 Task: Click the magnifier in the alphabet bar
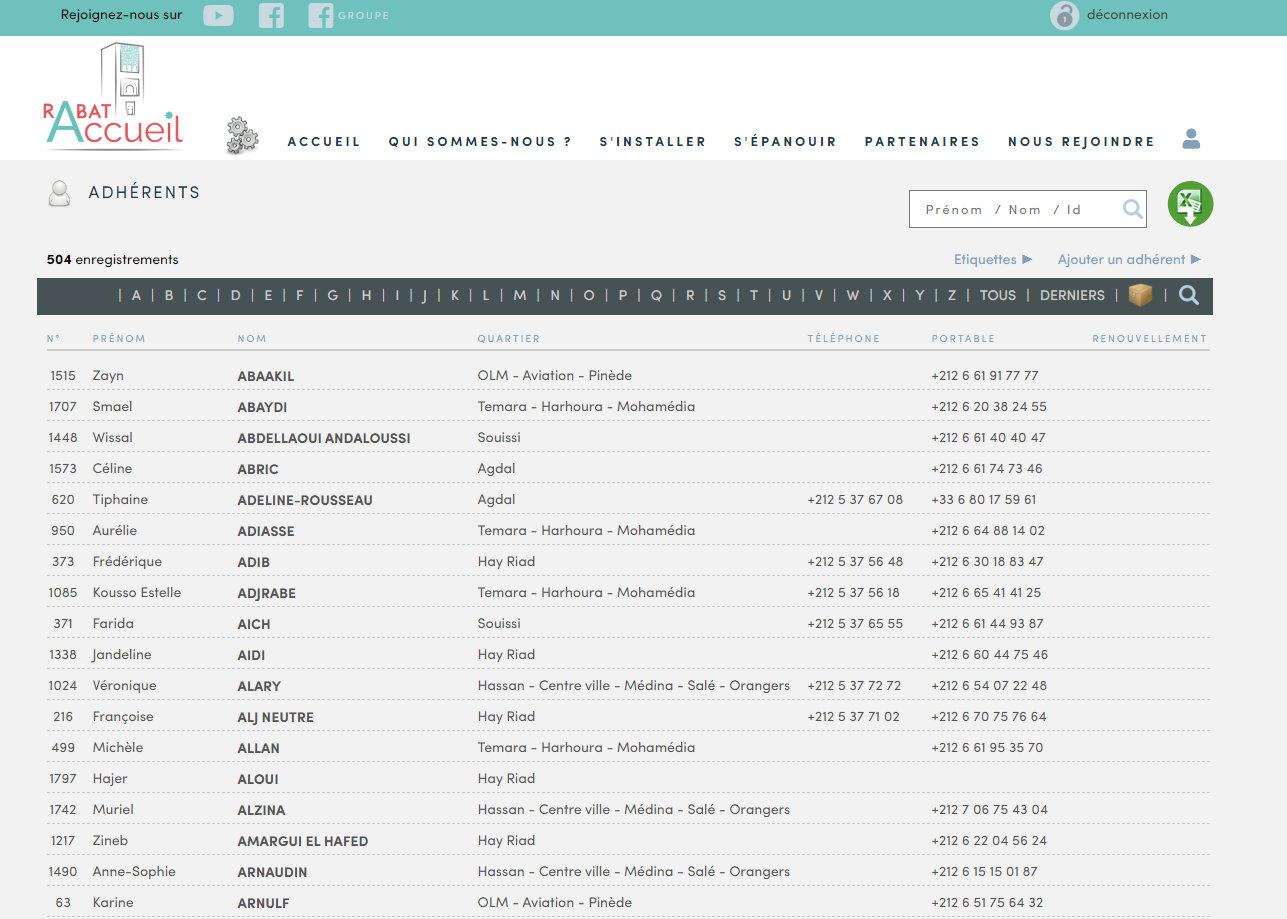(1188, 295)
